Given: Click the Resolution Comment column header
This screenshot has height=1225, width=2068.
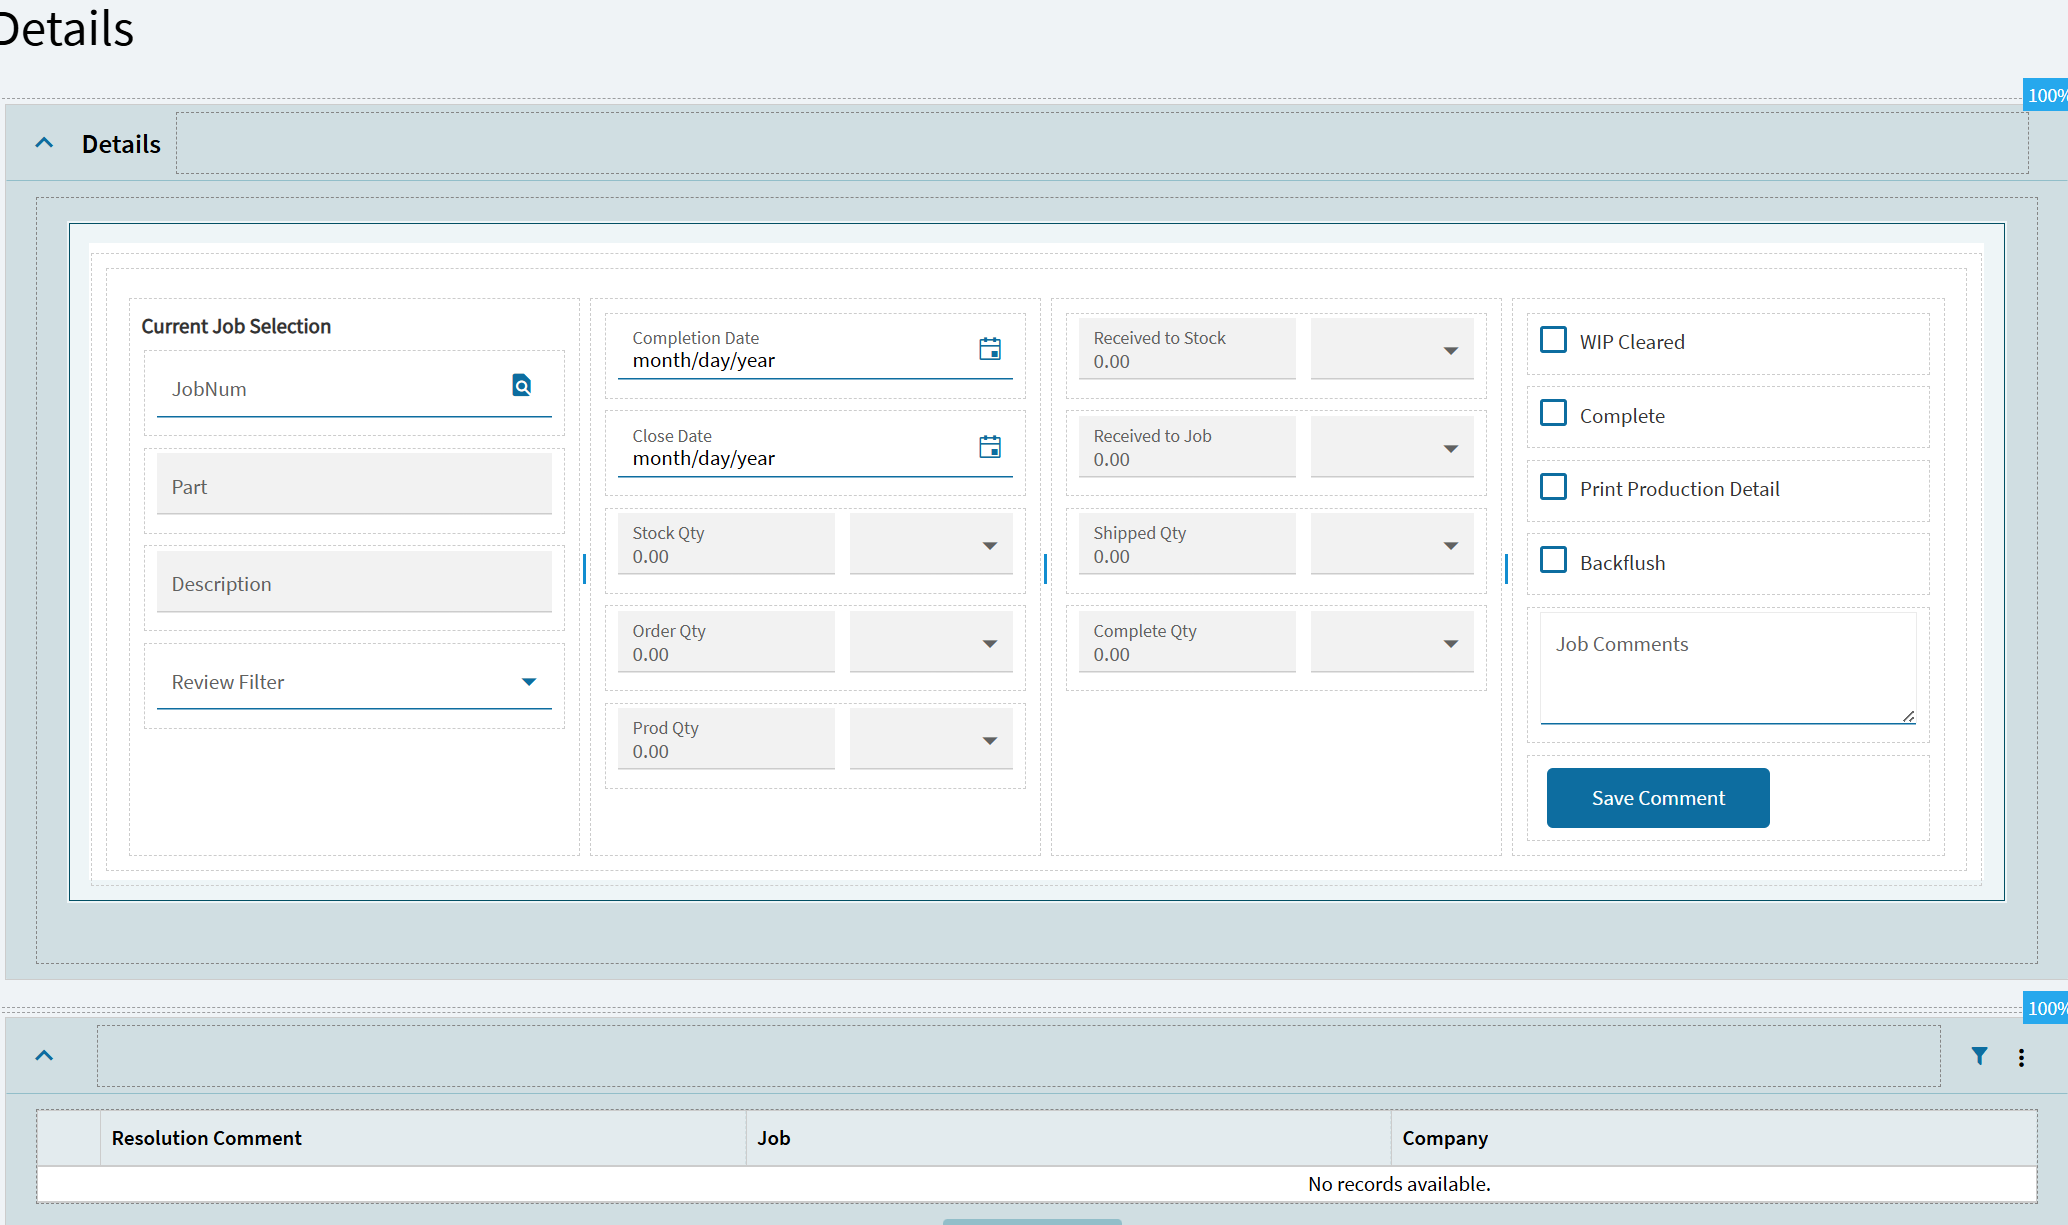Looking at the screenshot, I should [207, 1138].
